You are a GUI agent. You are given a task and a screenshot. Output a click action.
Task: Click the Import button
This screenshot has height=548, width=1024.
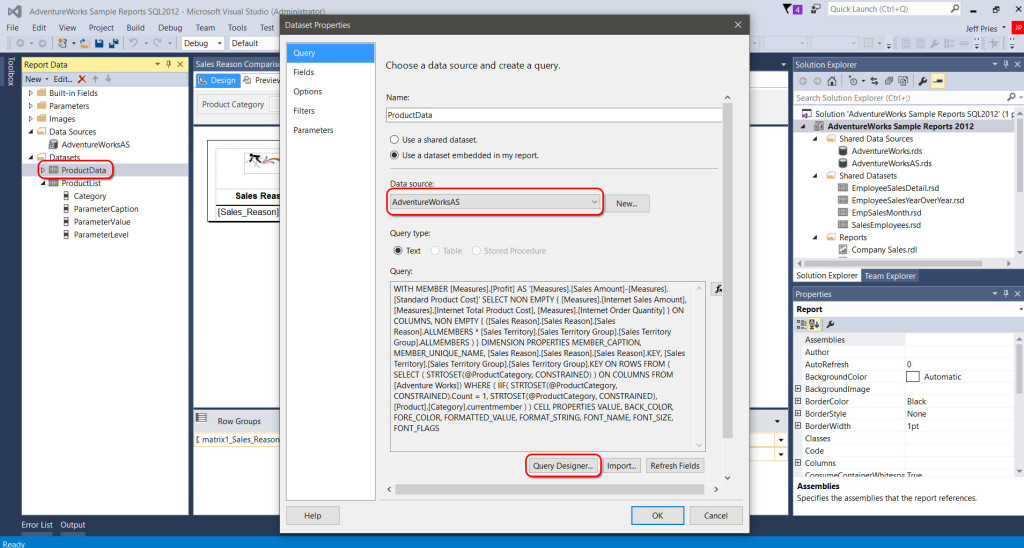click(x=621, y=466)
